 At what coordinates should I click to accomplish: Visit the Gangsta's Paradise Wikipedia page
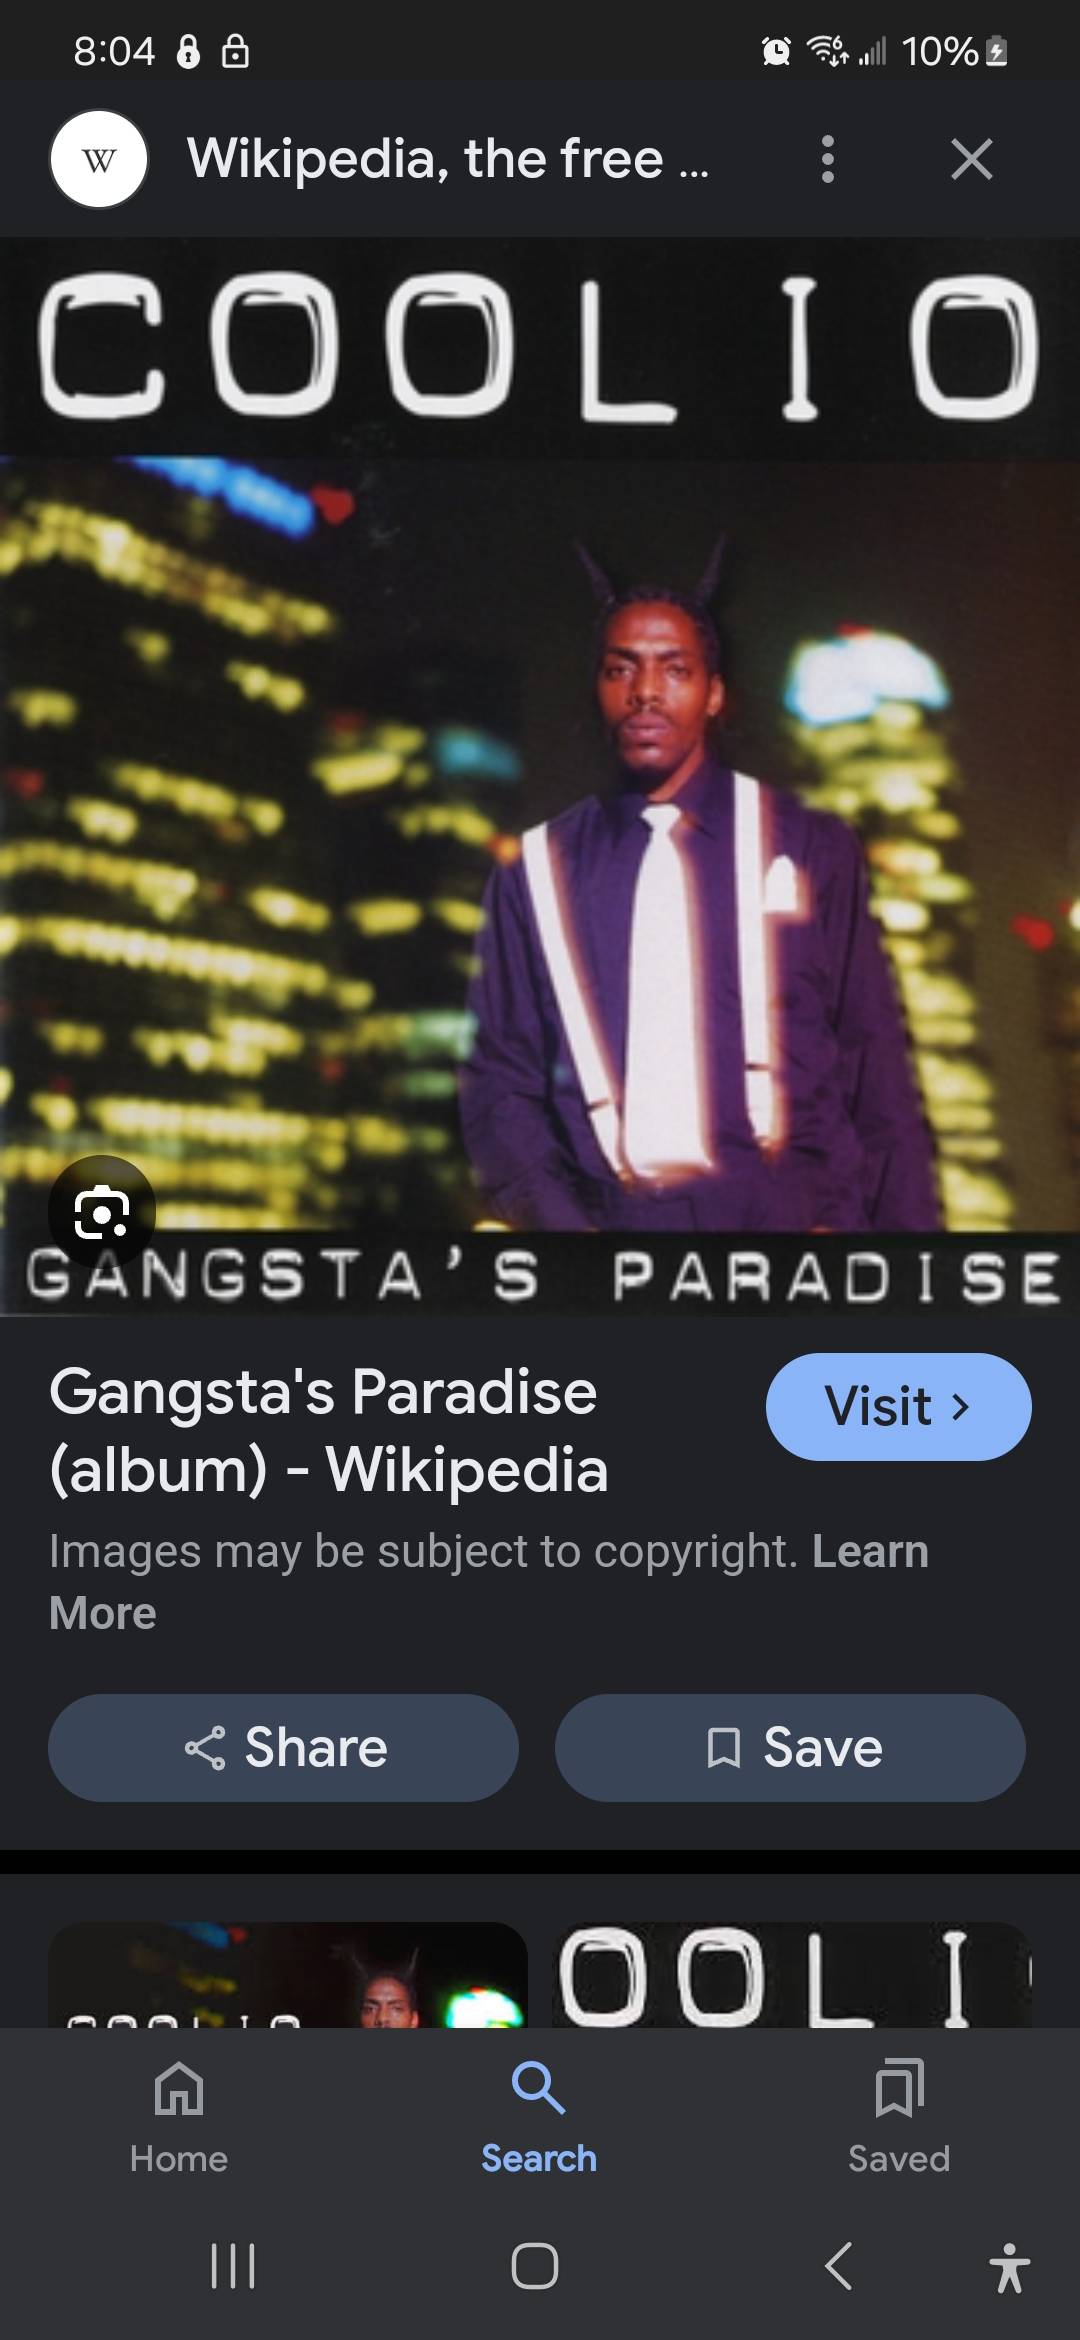pos(898,1406)
